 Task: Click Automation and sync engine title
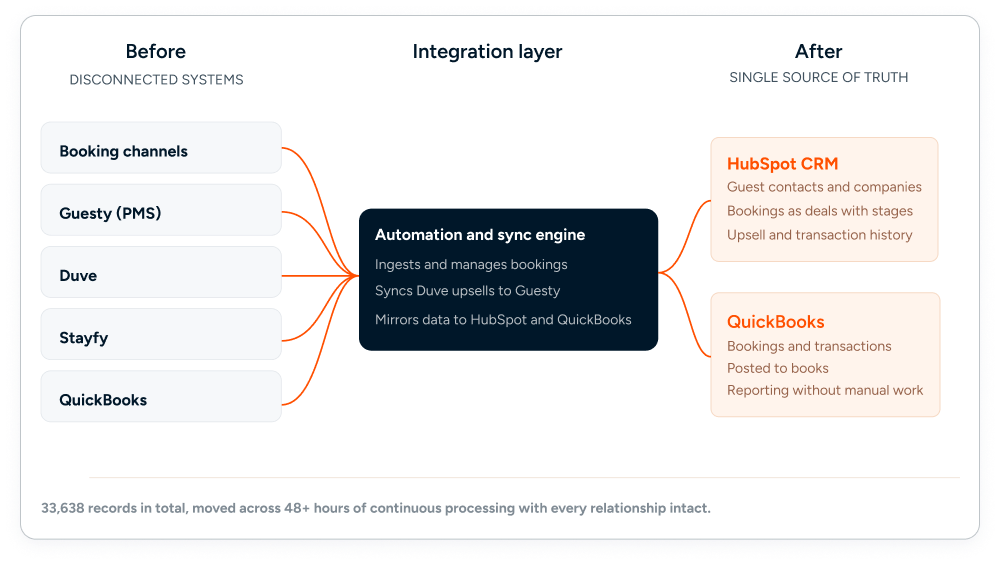(x=480, y=235)
